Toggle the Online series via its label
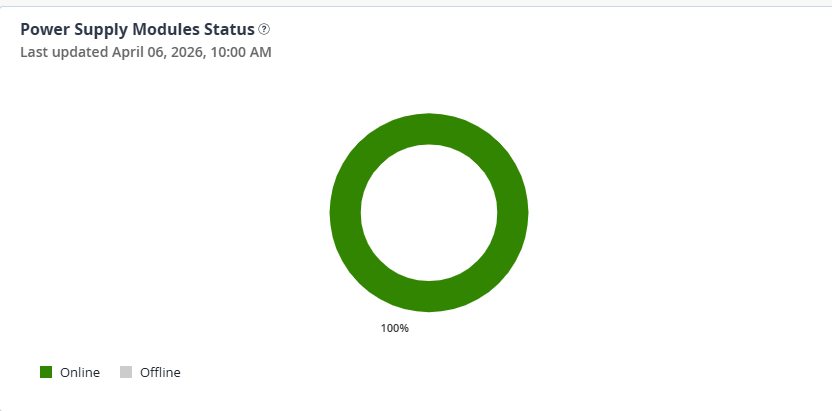Image resolution: width=832 pixels, height=411 pixels. pyautogui.click(x=80, y=373)
